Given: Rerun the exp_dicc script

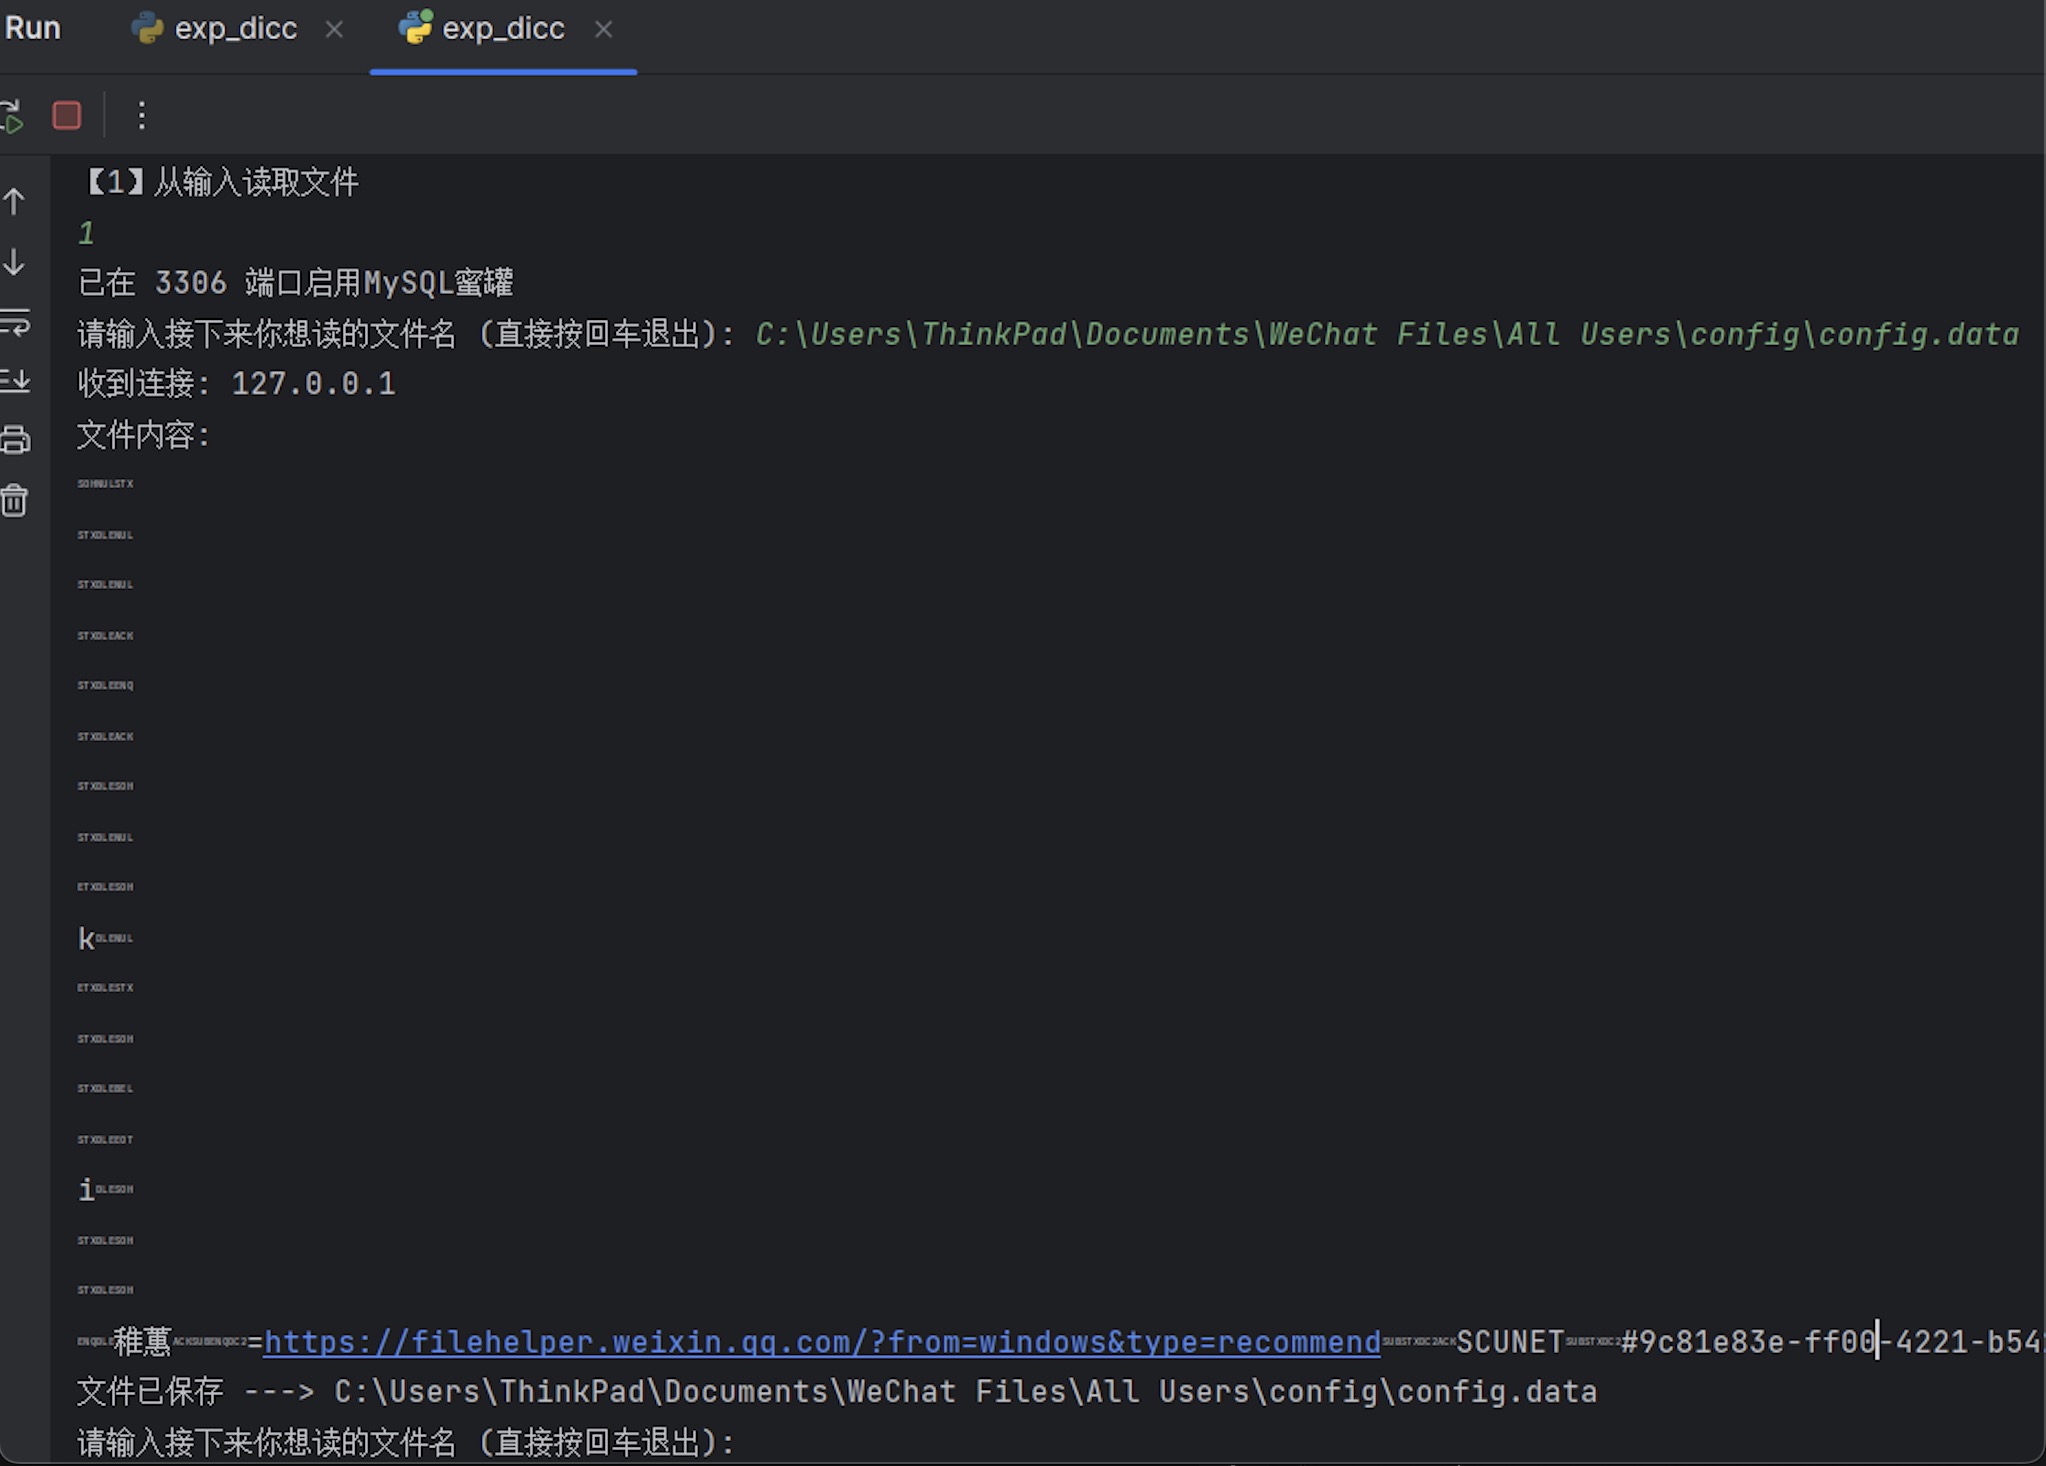Looking at the screenshot, I should tap(12, 116).
